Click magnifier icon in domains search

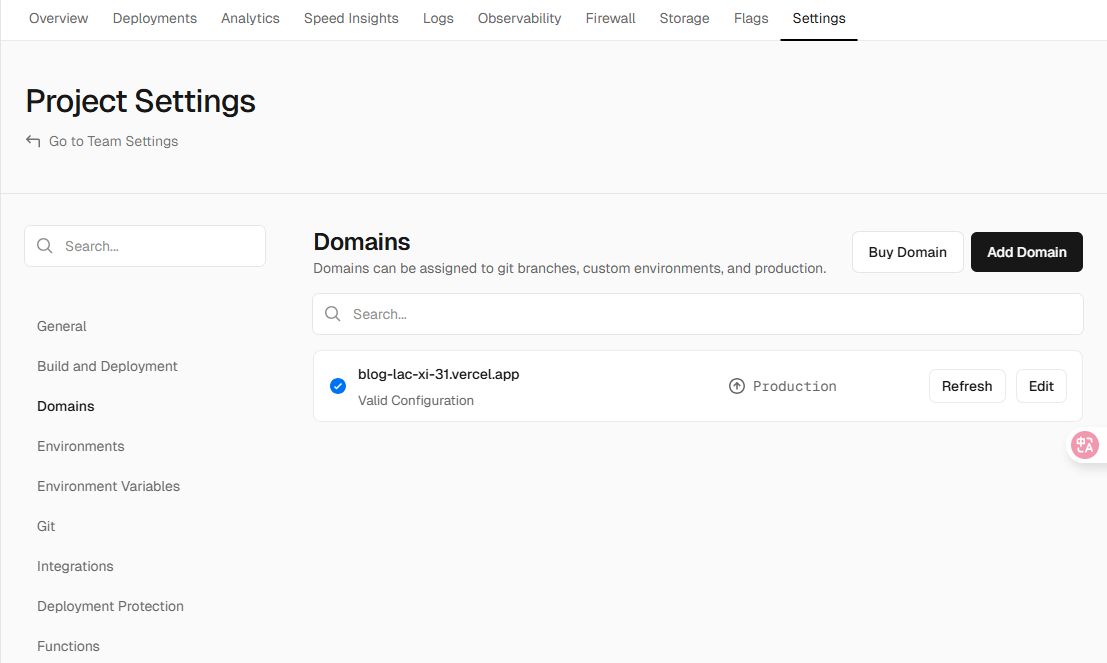click(333, 314)
